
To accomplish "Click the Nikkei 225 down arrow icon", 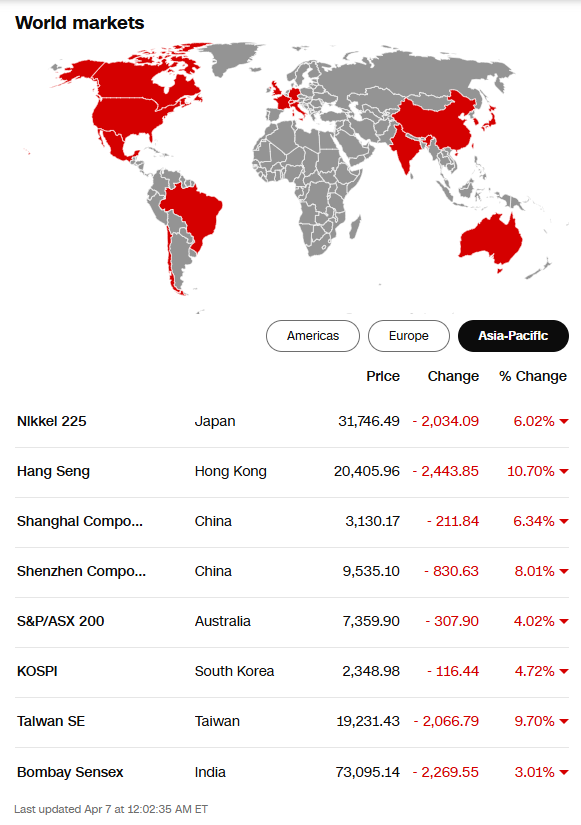I will pyautogui.click(x=564, y=421).
